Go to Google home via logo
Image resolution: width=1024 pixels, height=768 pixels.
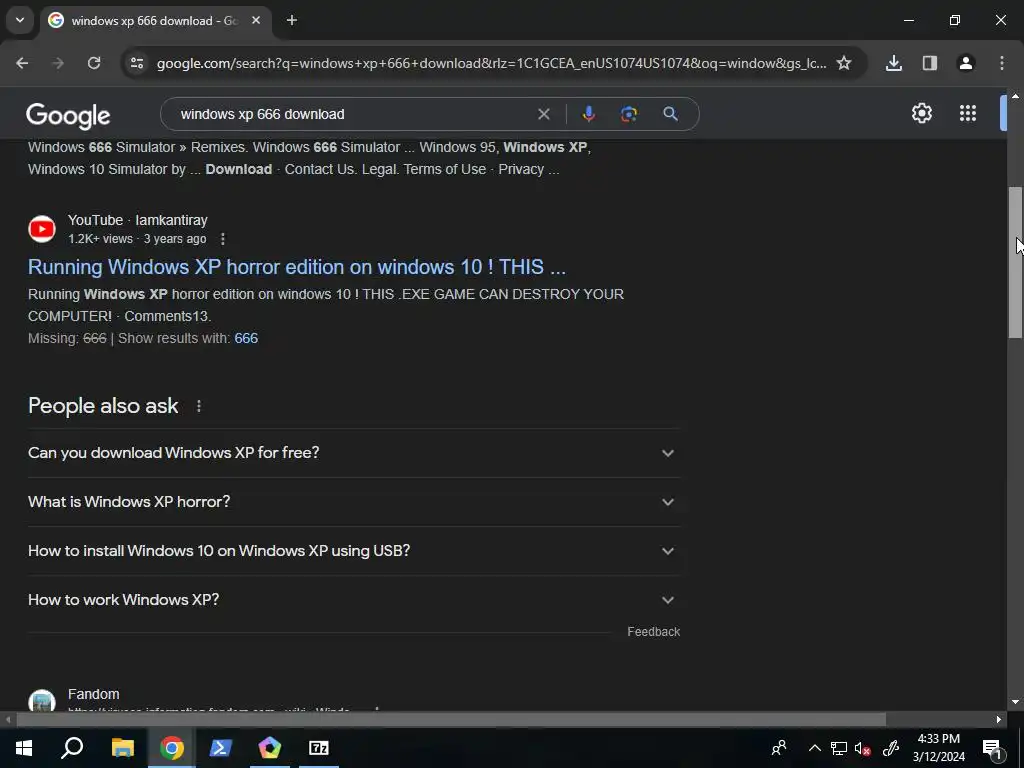68,116
